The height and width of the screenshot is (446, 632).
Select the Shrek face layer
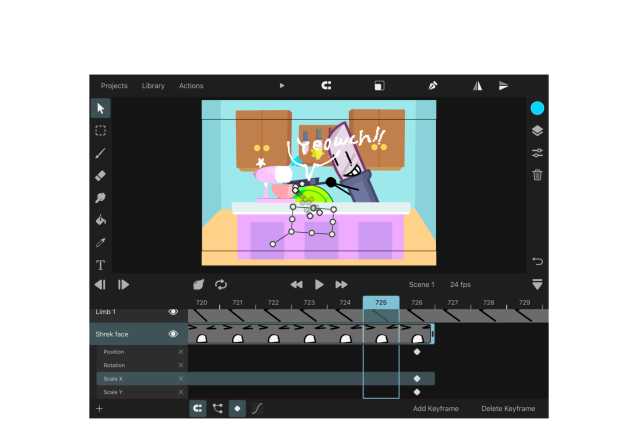(x=139, y=334)
